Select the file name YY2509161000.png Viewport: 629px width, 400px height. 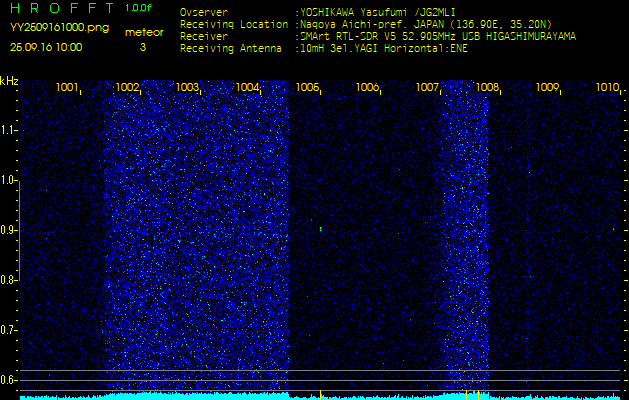(x=59, y=28)
